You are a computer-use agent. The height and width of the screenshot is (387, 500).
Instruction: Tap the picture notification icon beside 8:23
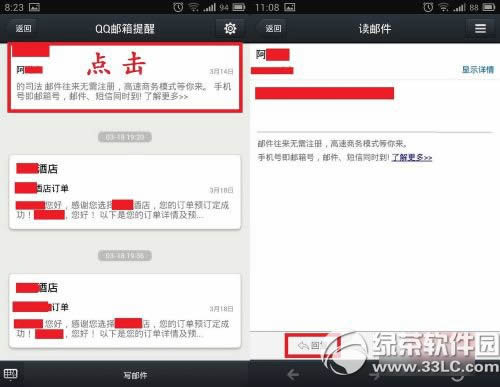point(34,7)
